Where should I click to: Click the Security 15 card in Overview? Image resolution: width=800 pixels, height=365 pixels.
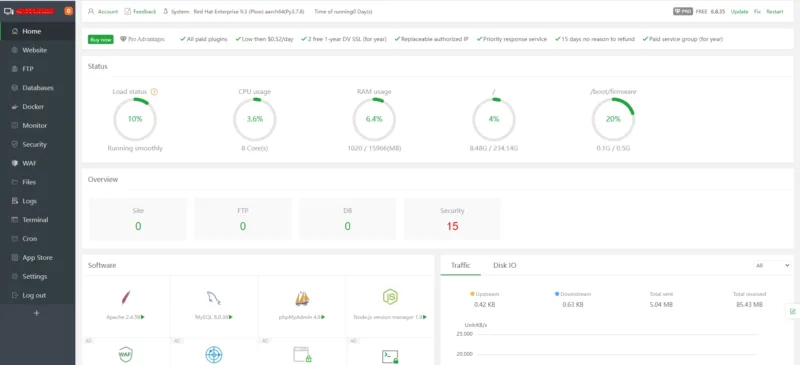tap(452, 219)
